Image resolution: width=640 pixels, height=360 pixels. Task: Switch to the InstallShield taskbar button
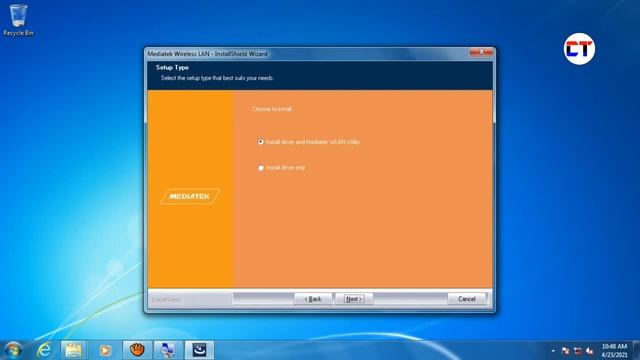tap(199, 350)
